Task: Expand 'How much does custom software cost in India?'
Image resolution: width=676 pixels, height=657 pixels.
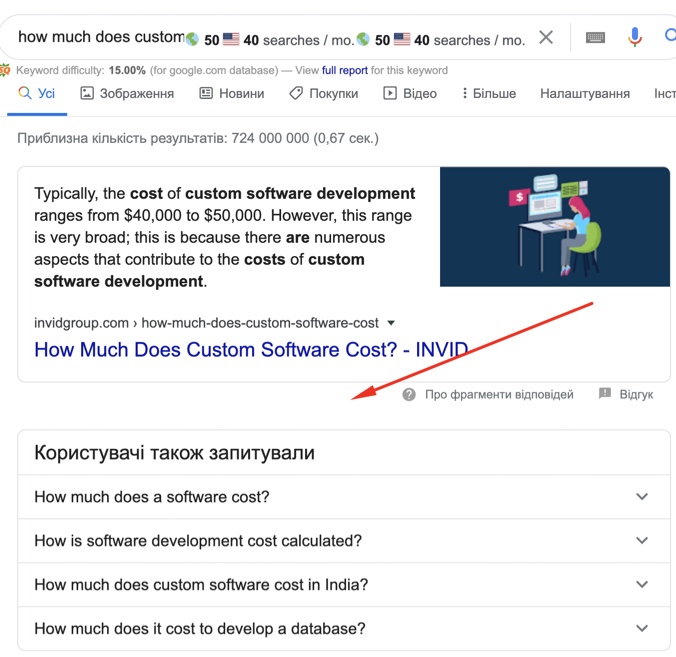Action: [x=342, y=585]
